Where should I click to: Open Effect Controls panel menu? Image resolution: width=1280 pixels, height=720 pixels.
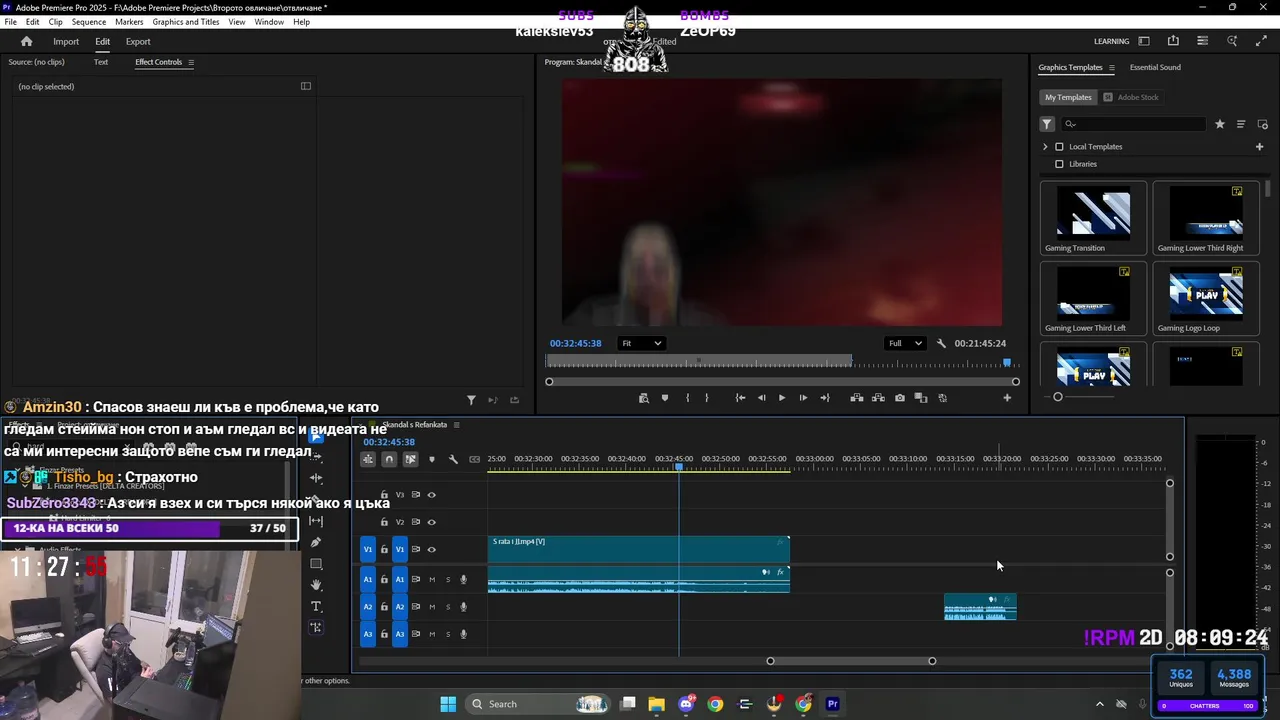click(x=191, y=62)
